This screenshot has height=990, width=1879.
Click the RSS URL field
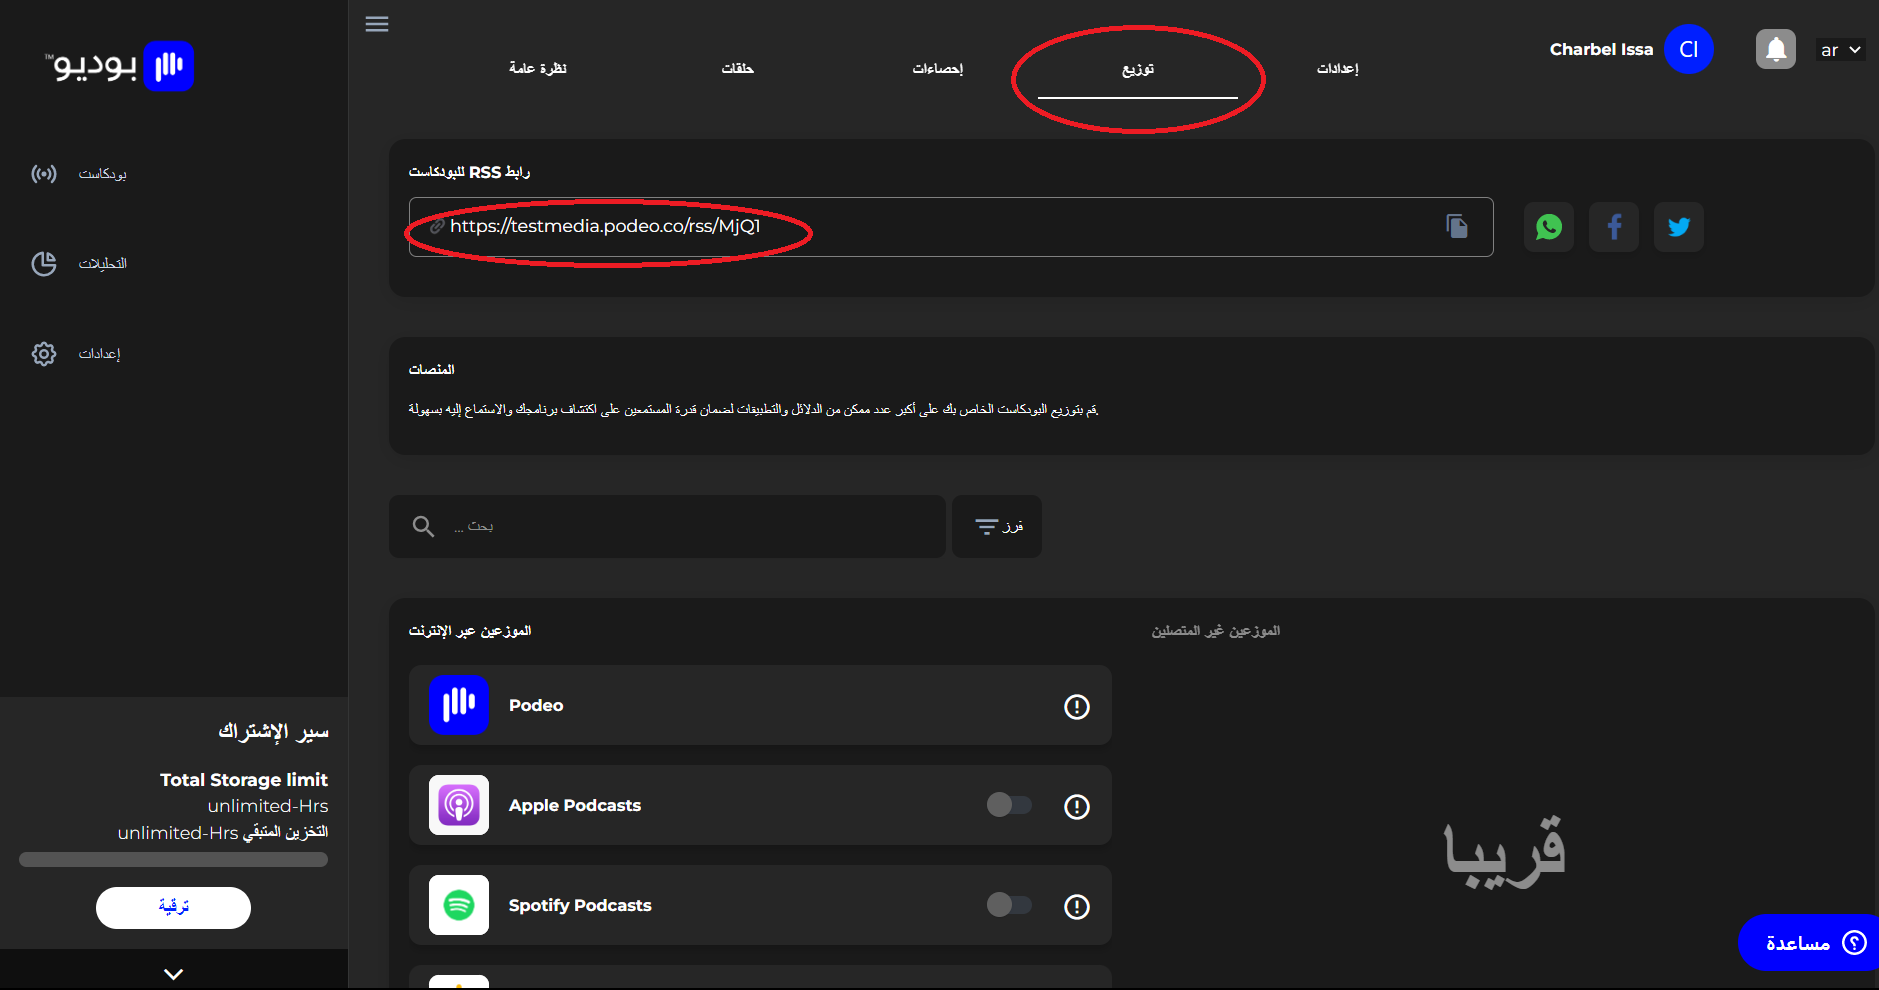951,227
